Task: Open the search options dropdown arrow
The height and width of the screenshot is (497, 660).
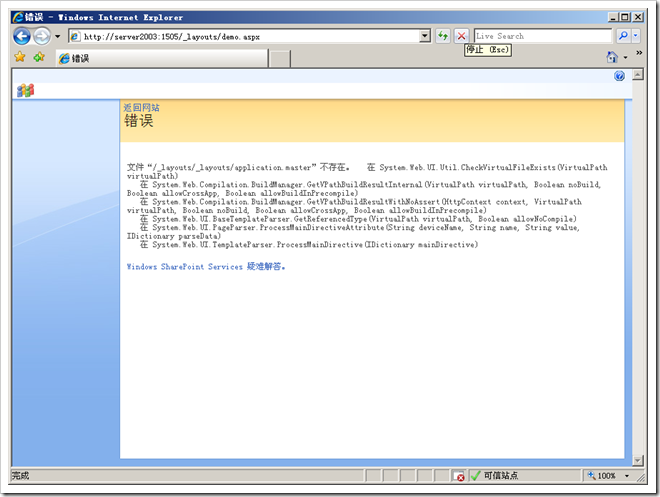Action: coord(636,36)
